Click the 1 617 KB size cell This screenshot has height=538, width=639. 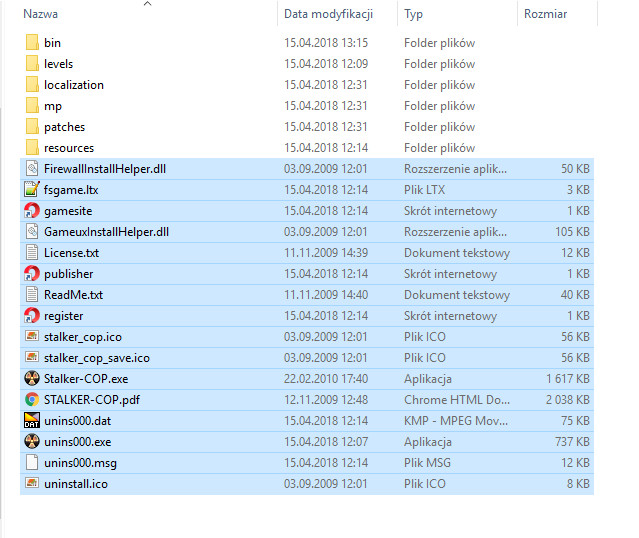coord(568,379)
